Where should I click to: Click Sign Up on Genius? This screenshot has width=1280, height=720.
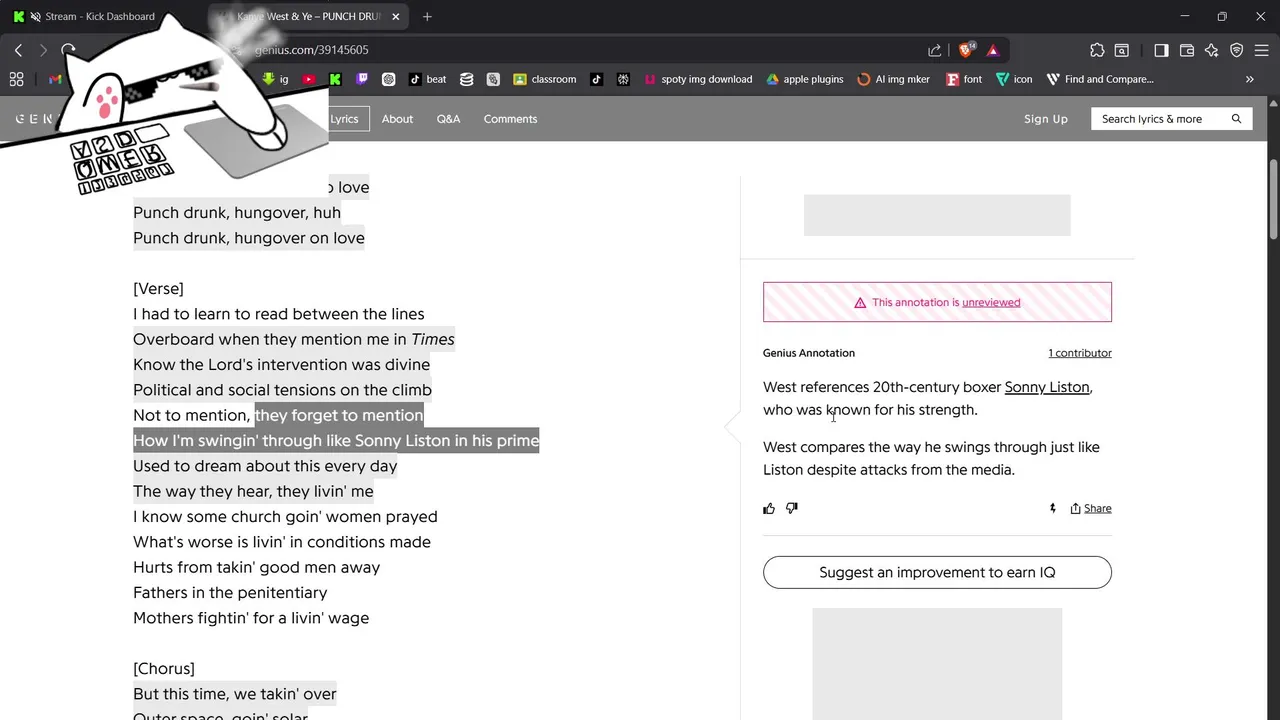(x=1046, y=119)
